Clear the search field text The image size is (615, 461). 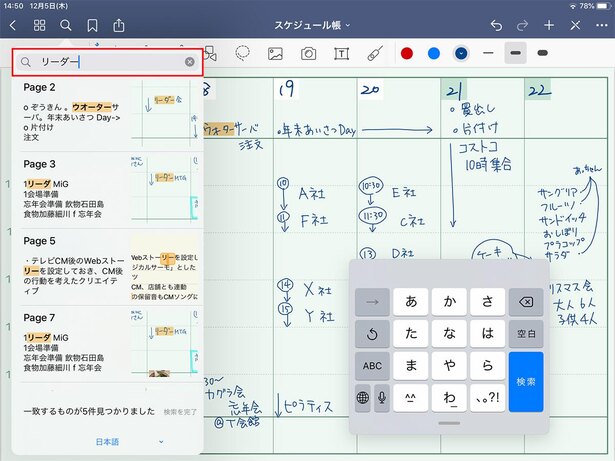coord(189,62)
